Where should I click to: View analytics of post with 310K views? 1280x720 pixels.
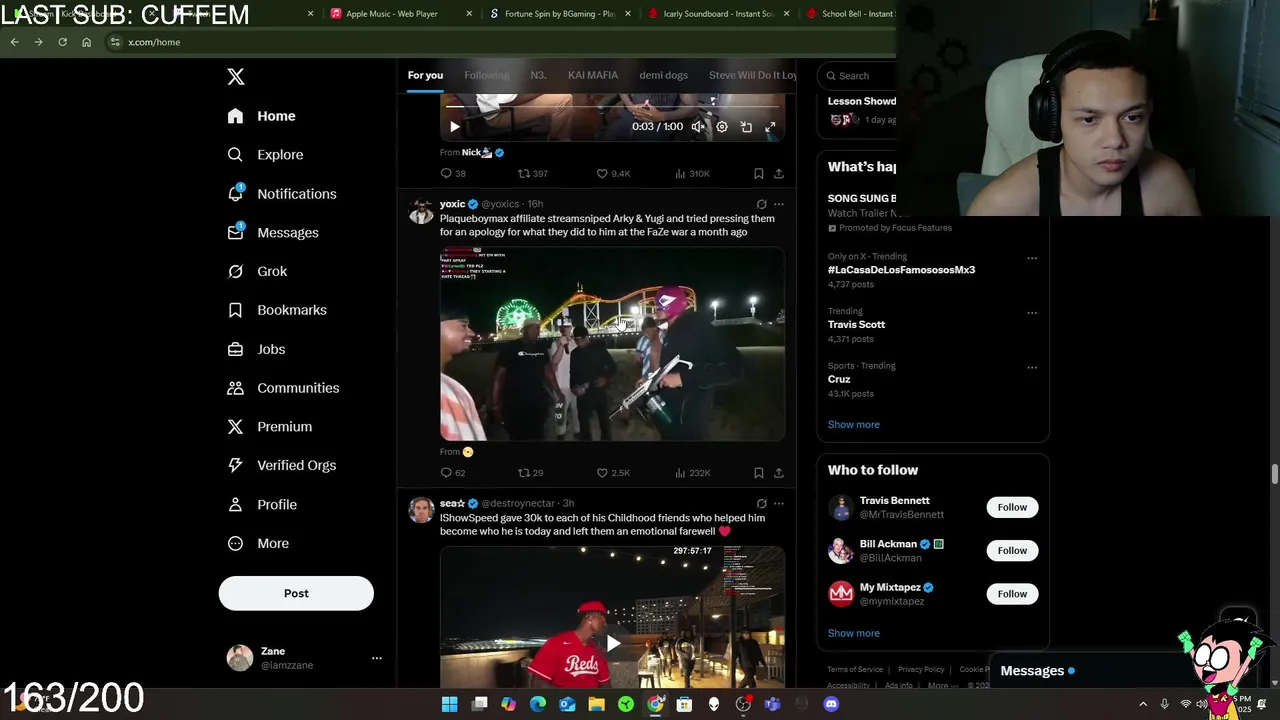click(692, 174)
